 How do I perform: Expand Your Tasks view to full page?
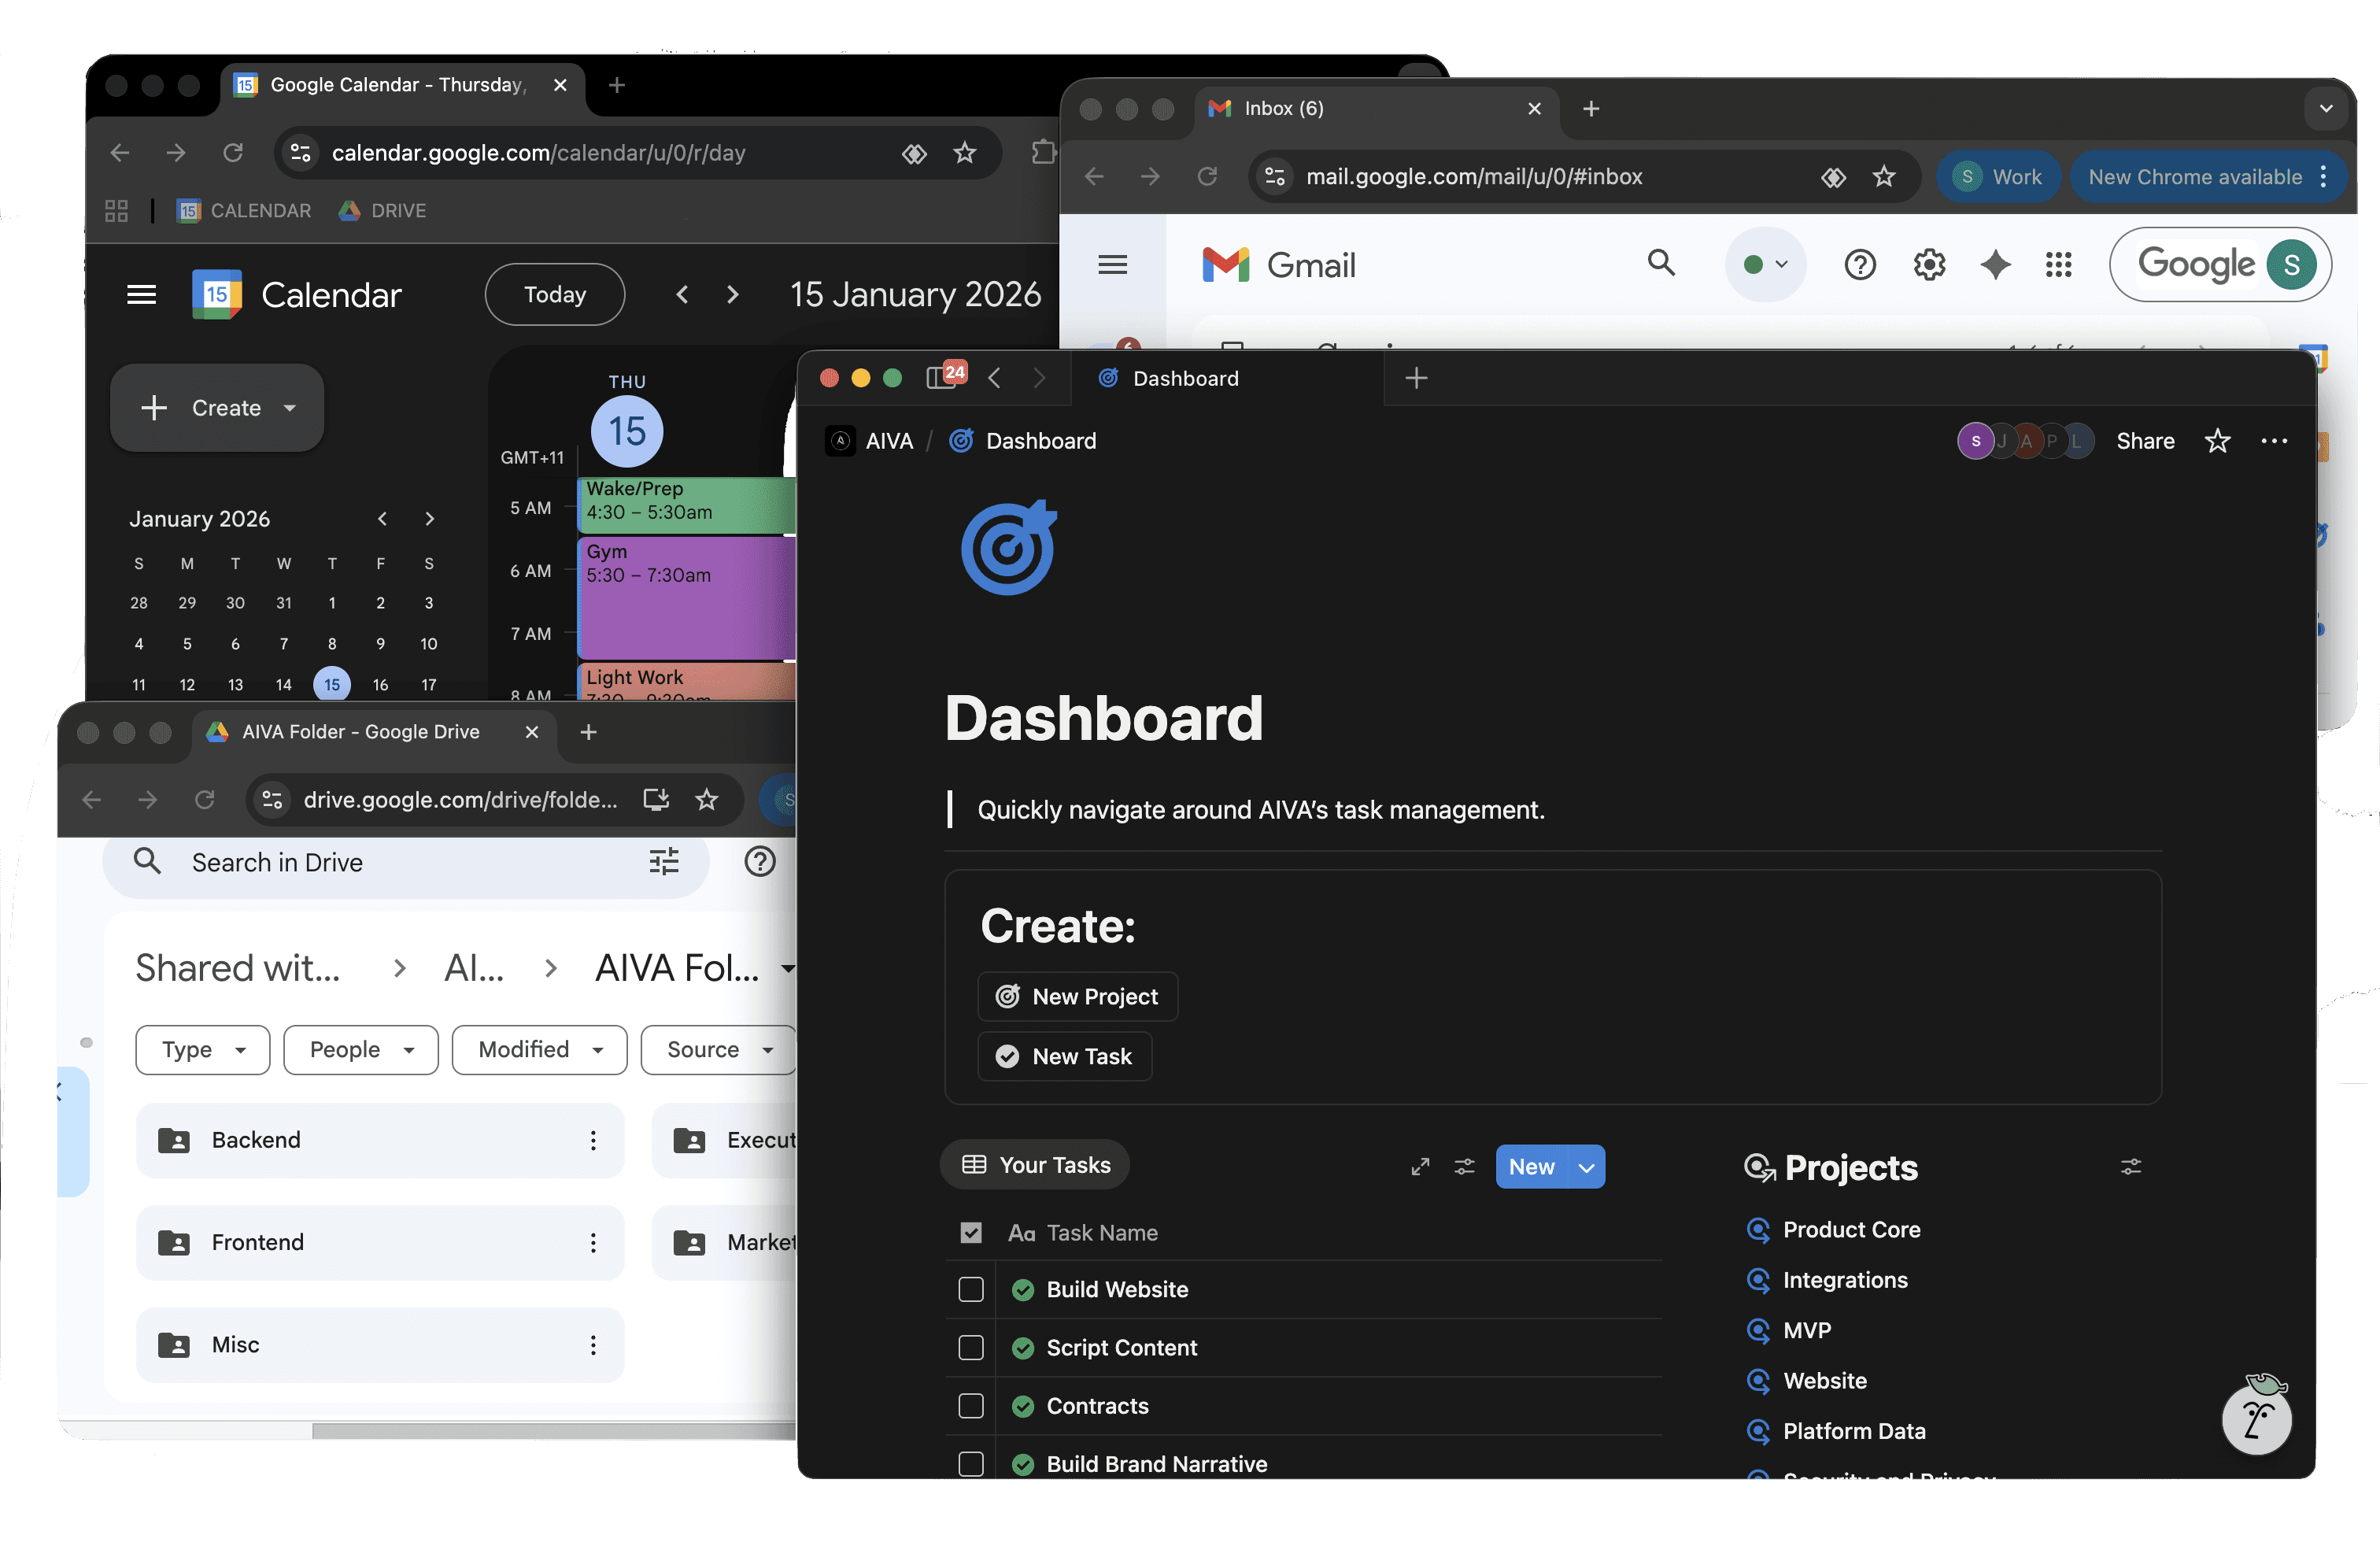1420,1166
